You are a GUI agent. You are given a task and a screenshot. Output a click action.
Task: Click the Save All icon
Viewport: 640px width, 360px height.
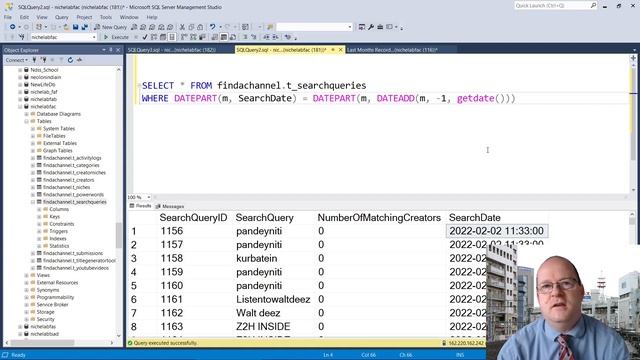click(84, 27)
